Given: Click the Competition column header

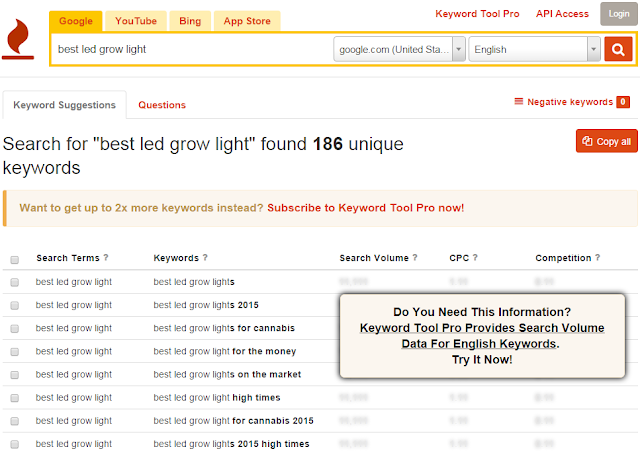Looking at the screenshot, I should click(563, 258).
